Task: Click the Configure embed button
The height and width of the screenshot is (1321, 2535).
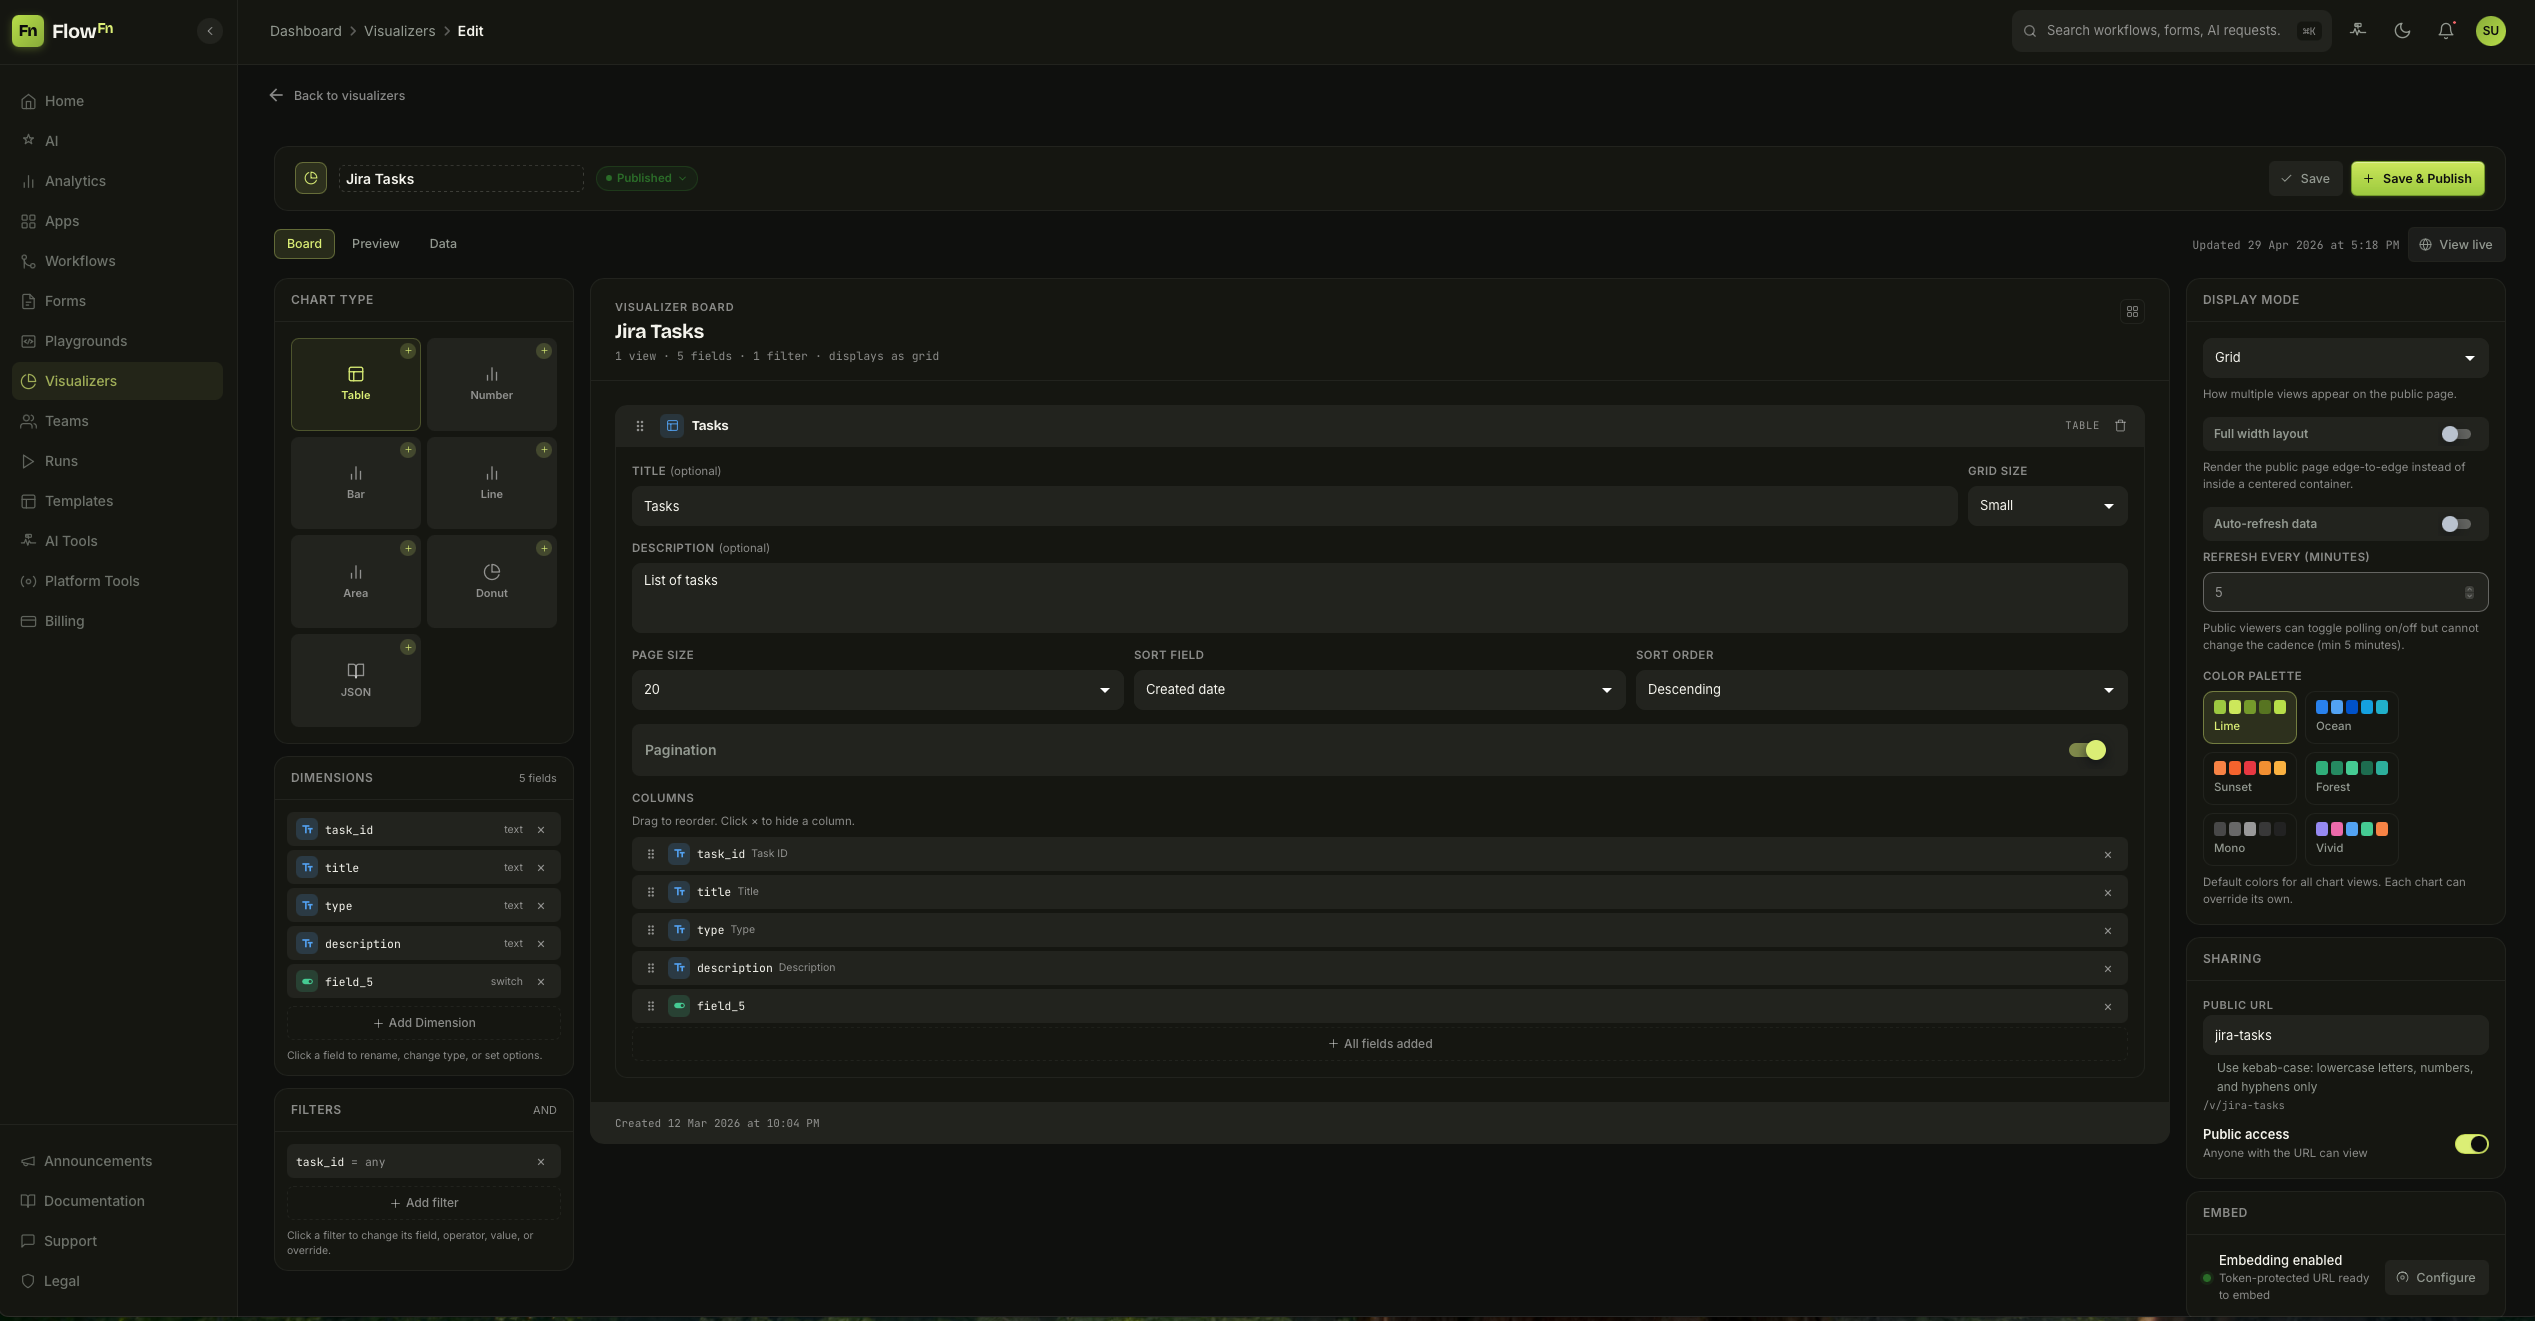Action: (x=2436, y=1278)
